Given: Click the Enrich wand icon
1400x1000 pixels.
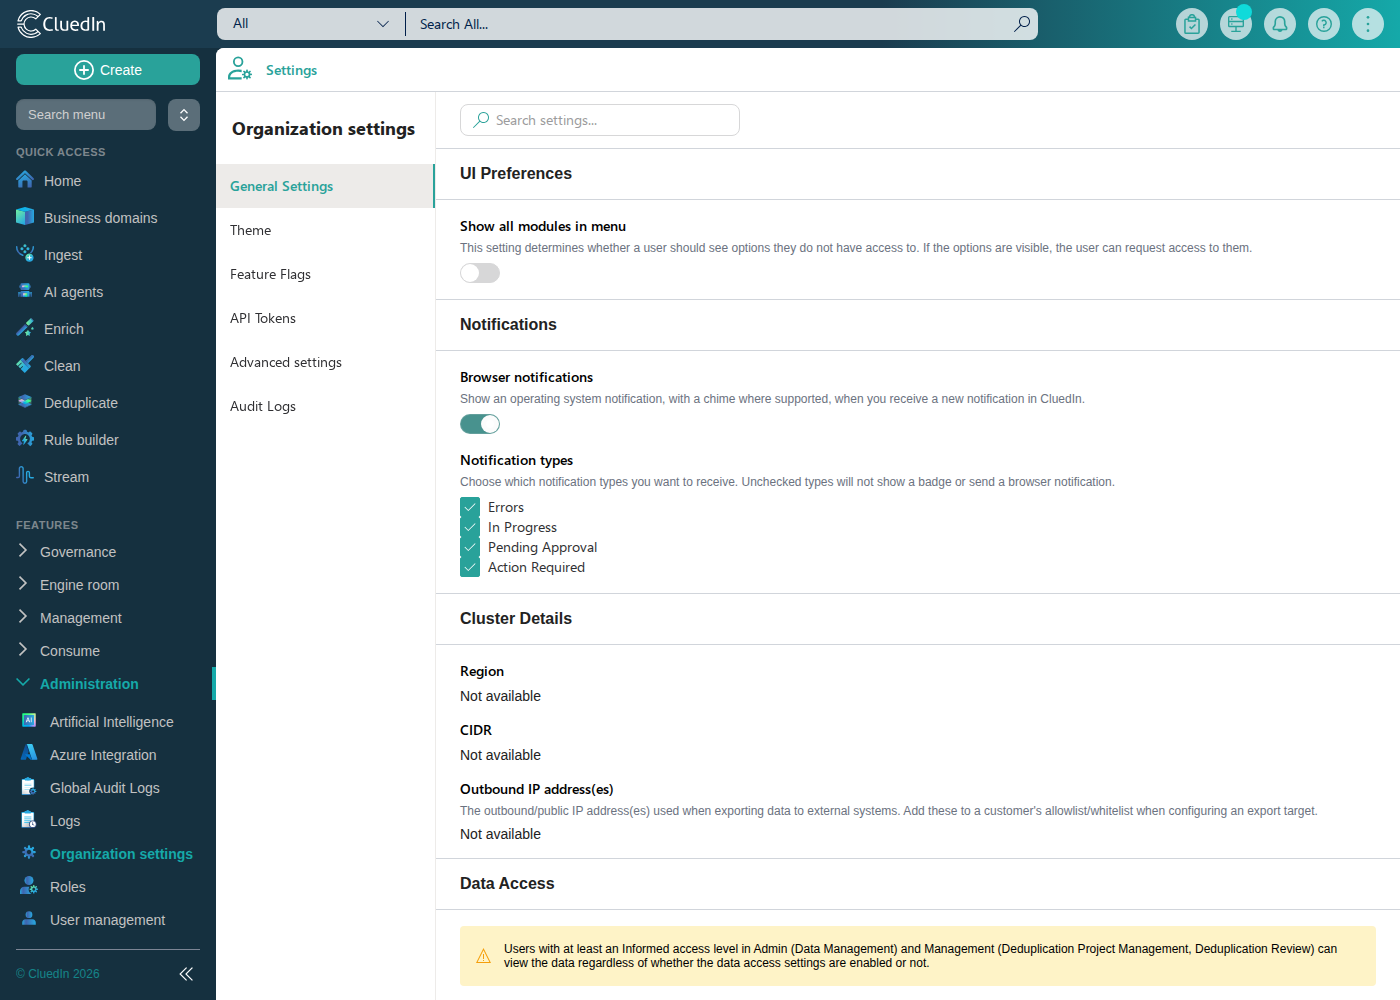Looking at the screenshot, I should click(25, 328).
